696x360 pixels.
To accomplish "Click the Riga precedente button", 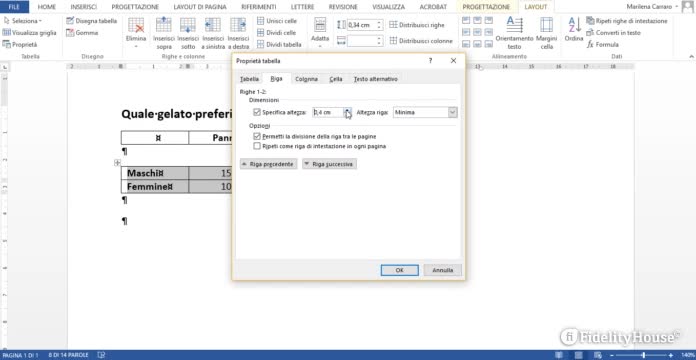I will [268, 164].
